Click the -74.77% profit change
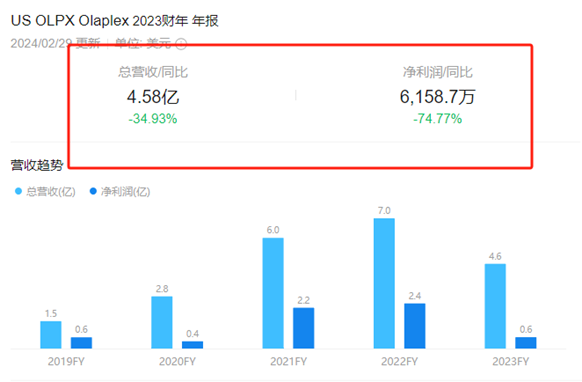This screenshot has height=382, width=582. pos(438,119)
